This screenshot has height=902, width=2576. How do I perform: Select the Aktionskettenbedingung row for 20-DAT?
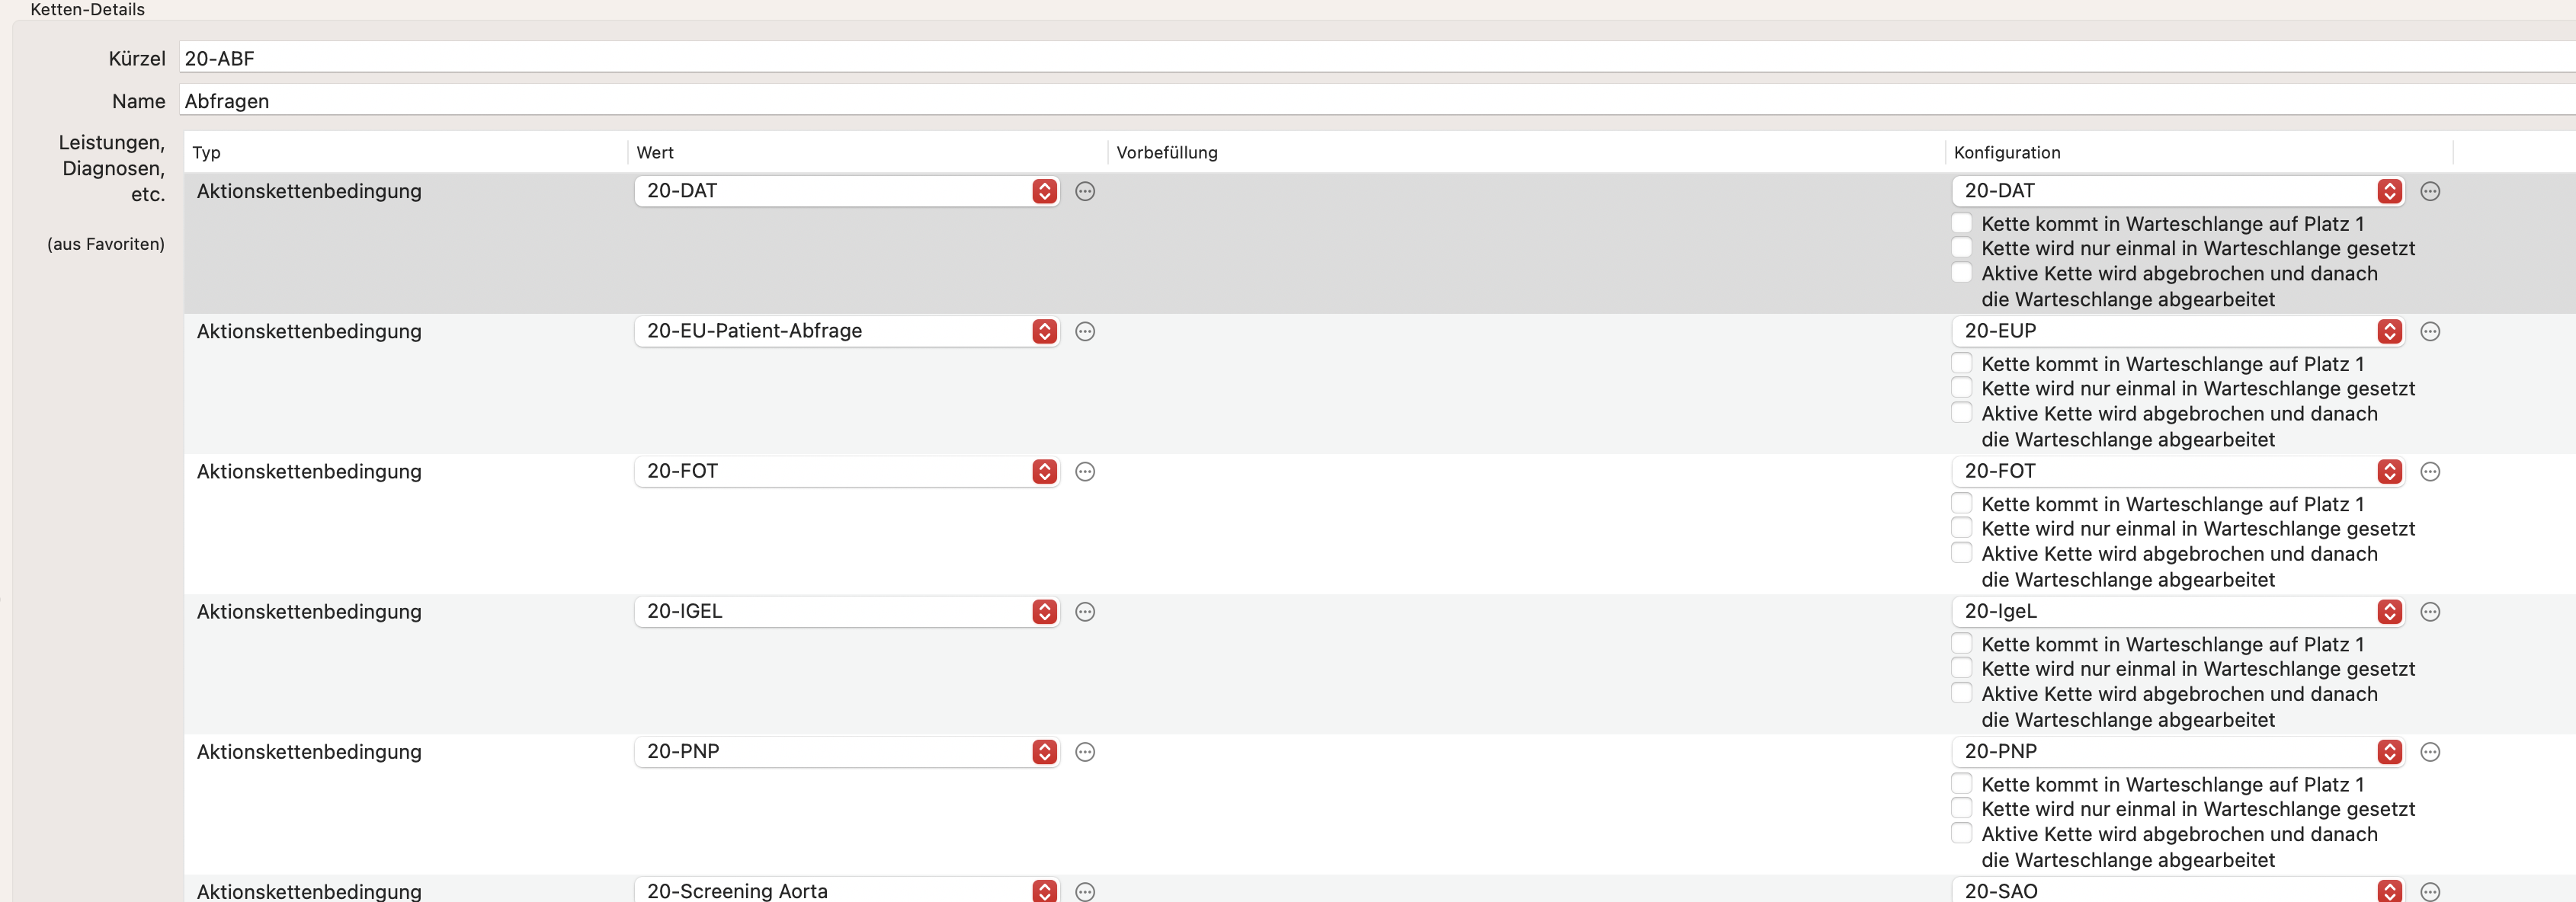click(x=1379, y=243)
